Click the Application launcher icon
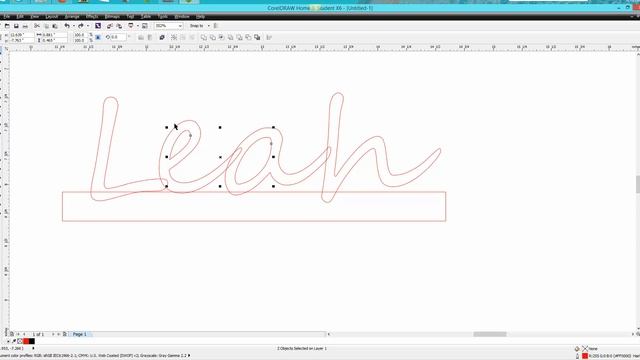Screen dimensions: 640x360 [x=131, y=26]
